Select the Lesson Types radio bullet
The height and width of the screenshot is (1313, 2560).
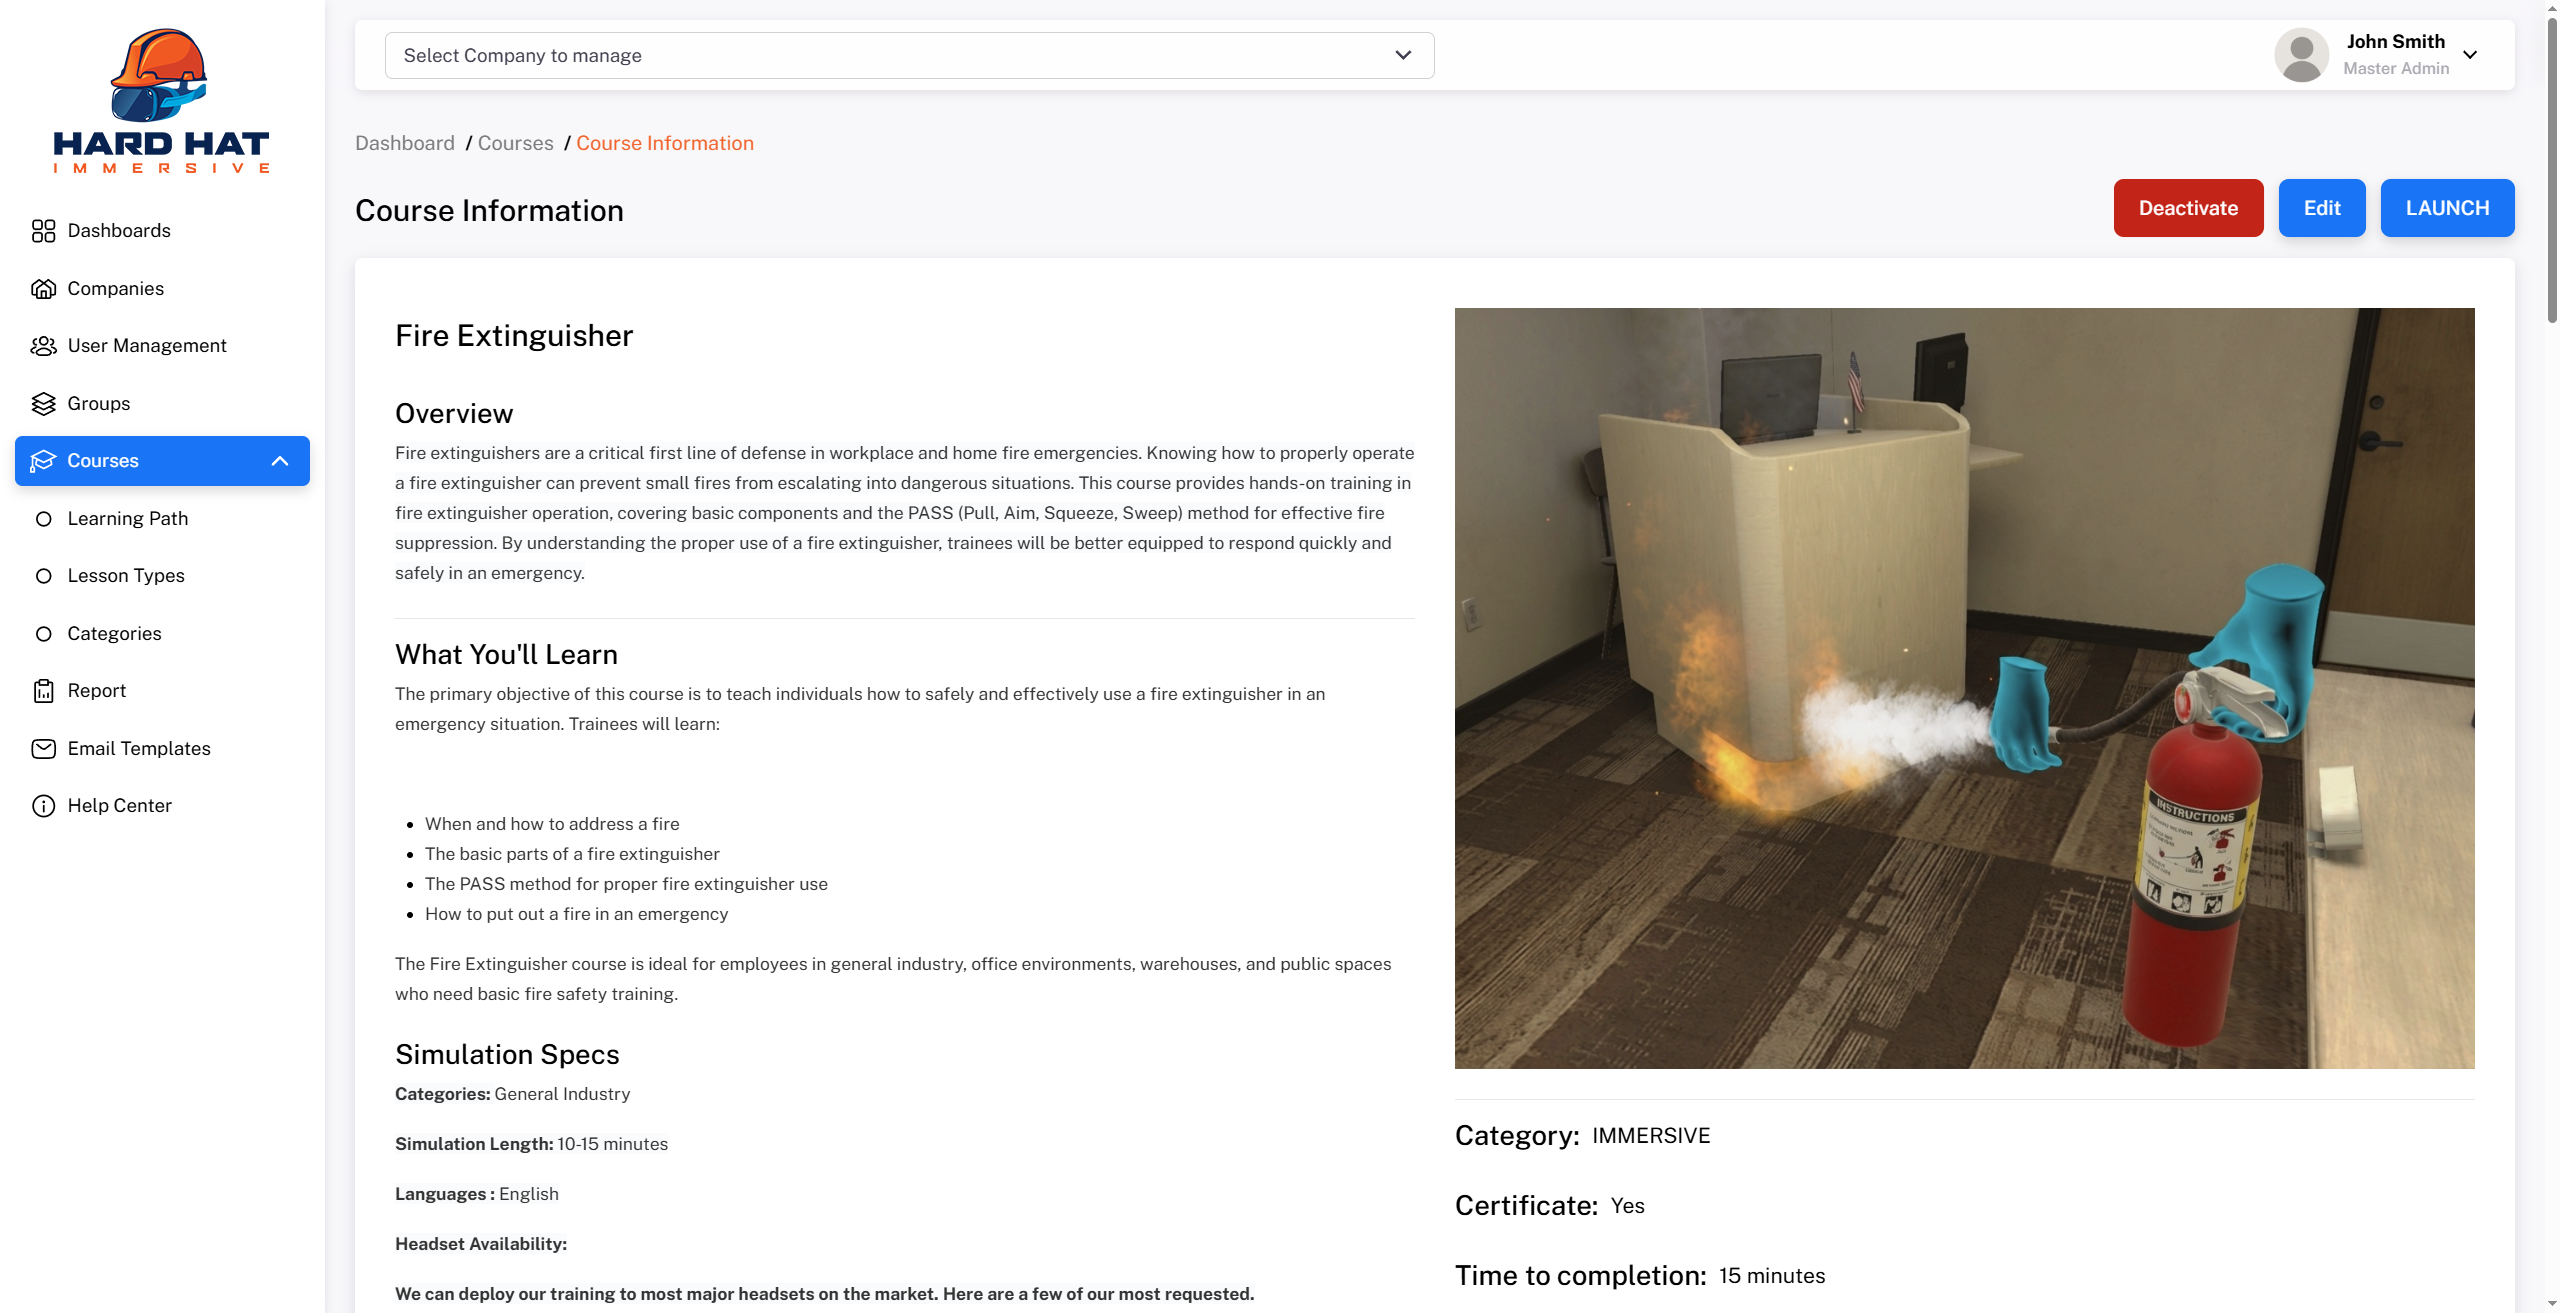[43, 575]
